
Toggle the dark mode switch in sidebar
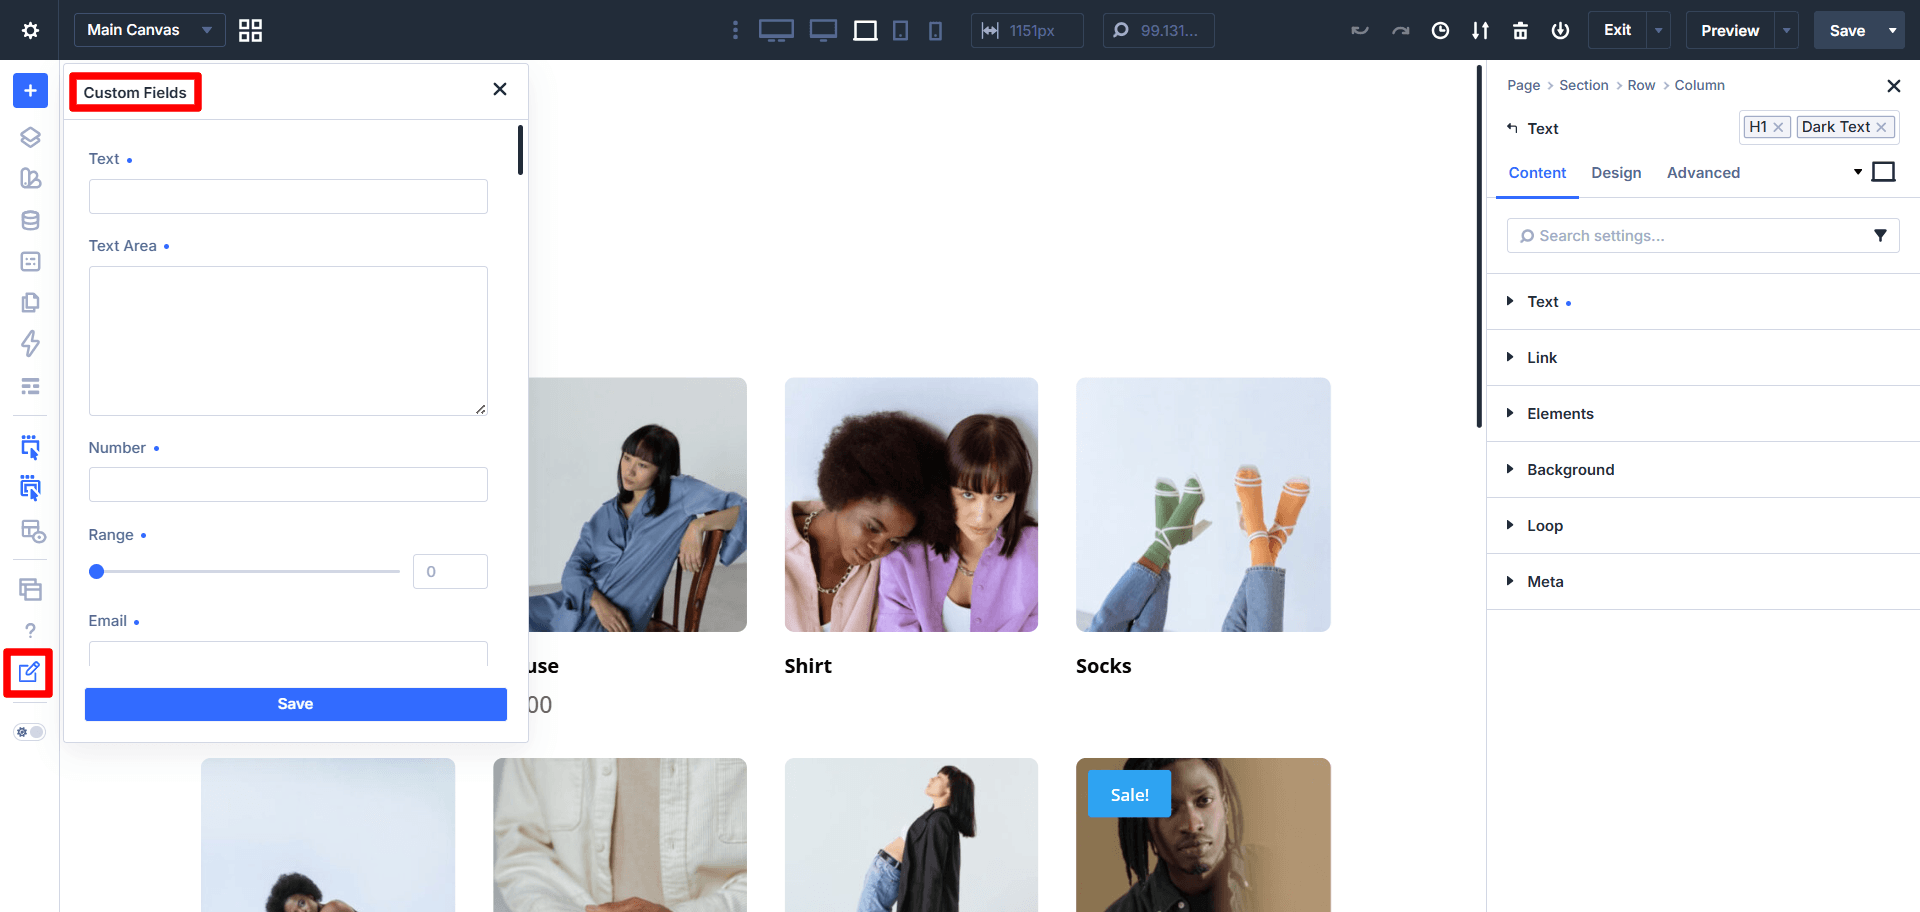30,732
